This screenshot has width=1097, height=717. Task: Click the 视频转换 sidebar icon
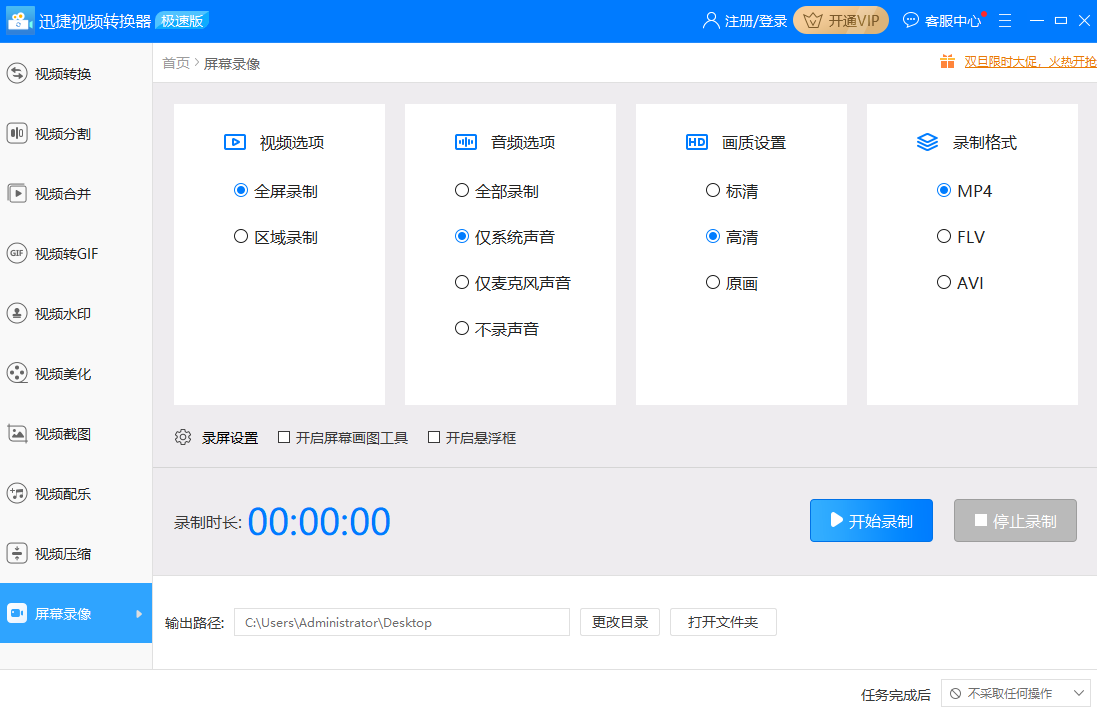coord(17,73)
